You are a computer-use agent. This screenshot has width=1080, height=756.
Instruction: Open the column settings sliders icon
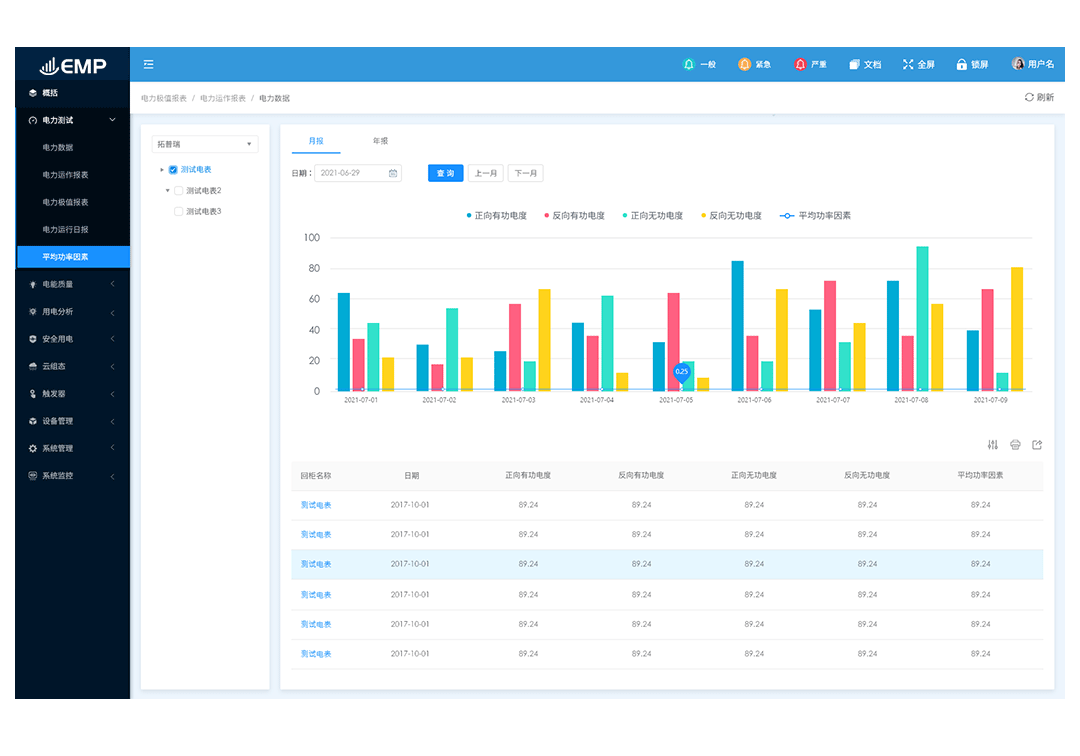993,445
